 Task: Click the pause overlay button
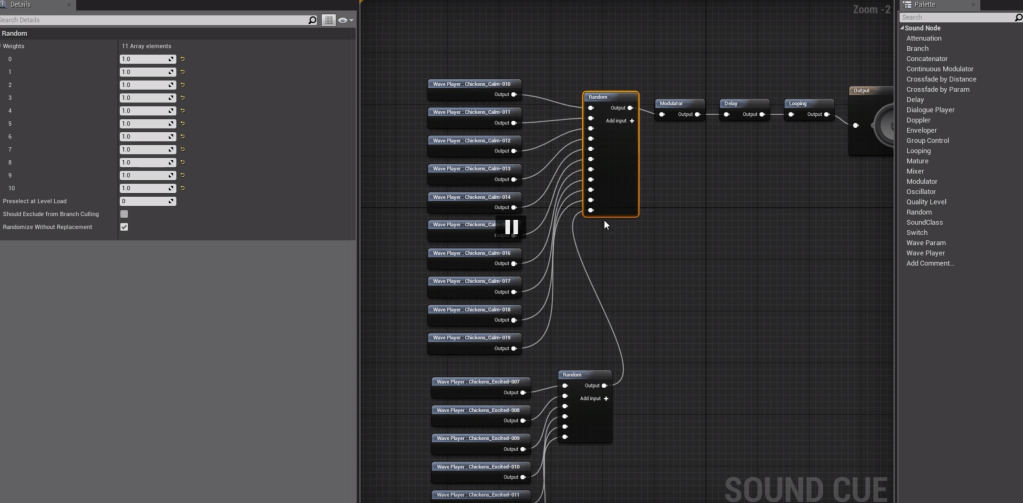[511, 227]
